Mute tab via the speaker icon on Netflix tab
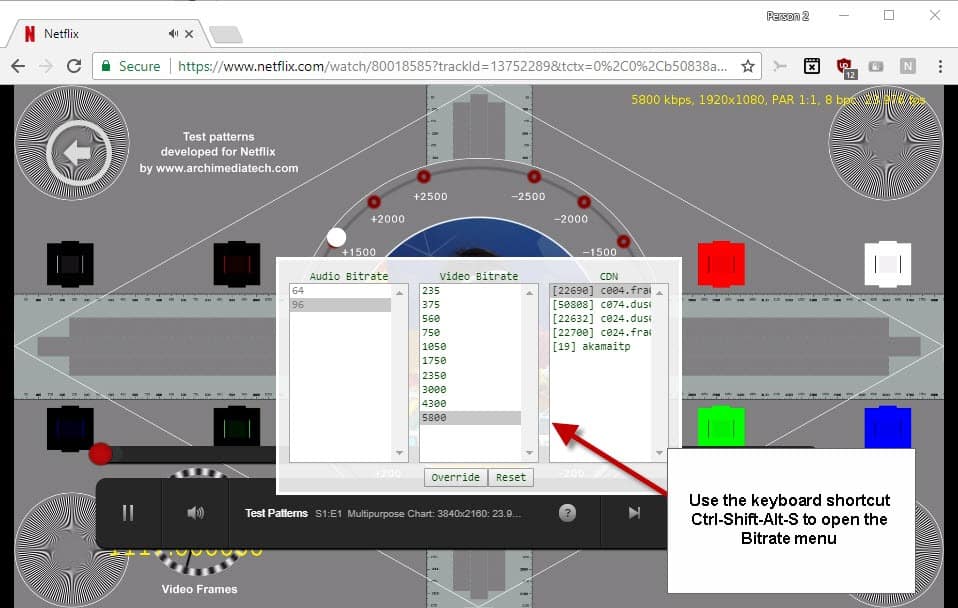Viewport: 958px width, 608px height. (174, 34)
